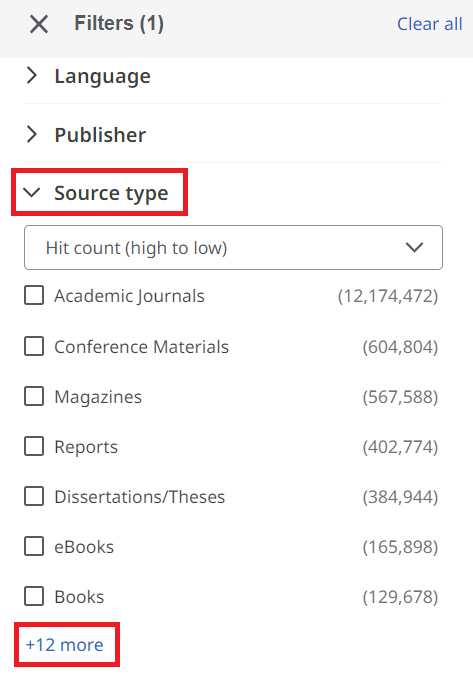Viewport: 473px width, 677px height.
Task: Click the Language heading label
Action: point(103,76)
